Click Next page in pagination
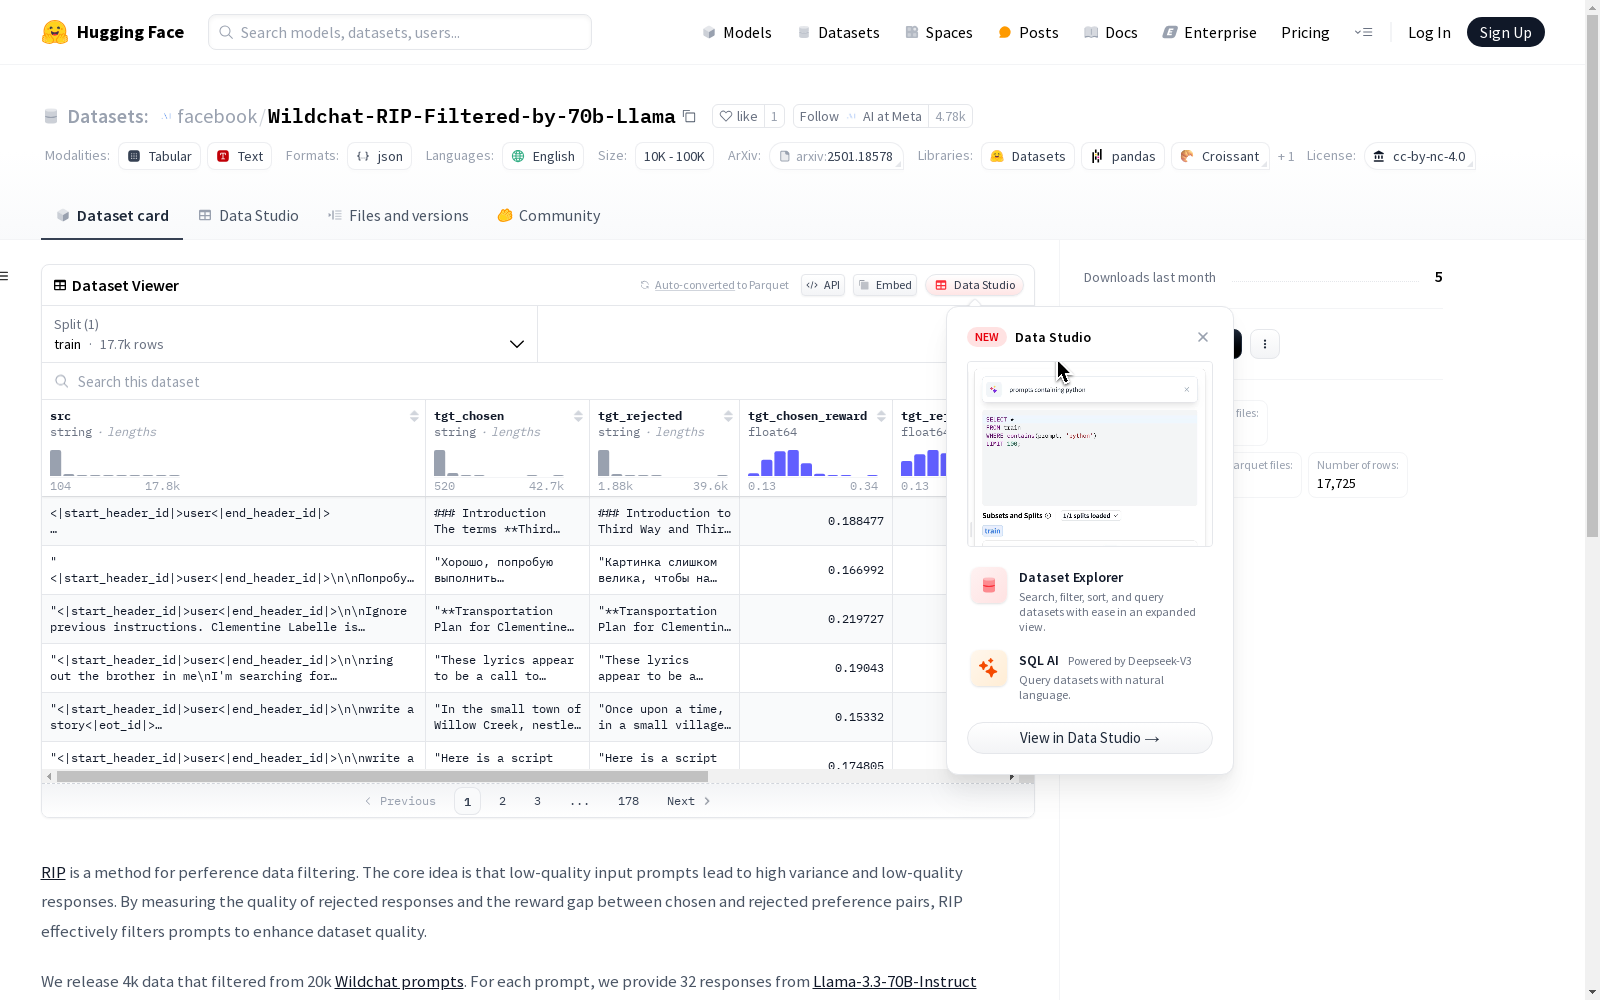1600x1000 pixels. [x=688, y=801]
